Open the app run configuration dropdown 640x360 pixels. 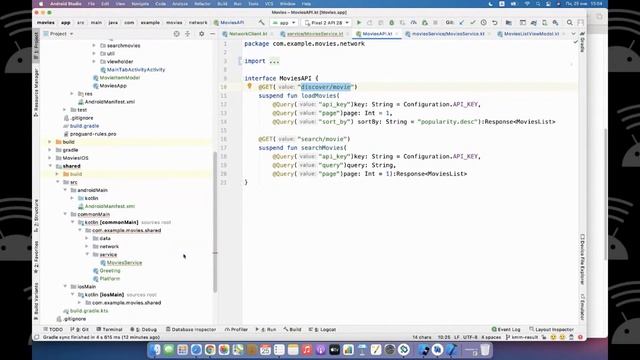(284, 23)
